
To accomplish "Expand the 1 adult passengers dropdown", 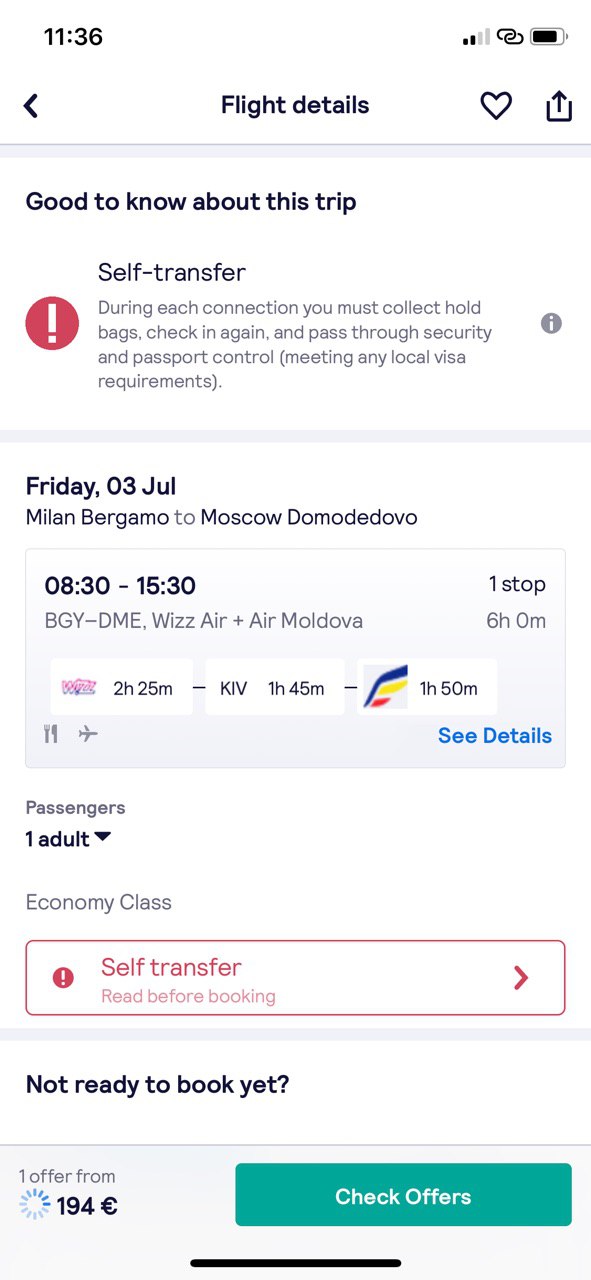I will 68,839.
